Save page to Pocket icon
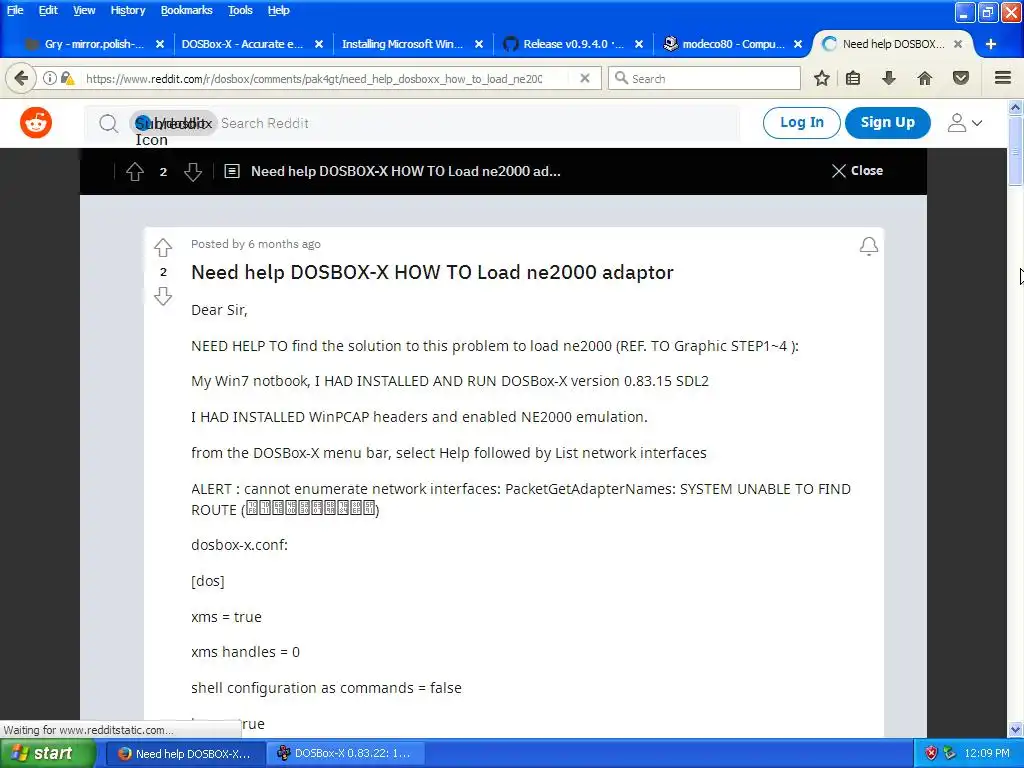1024x768 pixels. tap(961, 78)
